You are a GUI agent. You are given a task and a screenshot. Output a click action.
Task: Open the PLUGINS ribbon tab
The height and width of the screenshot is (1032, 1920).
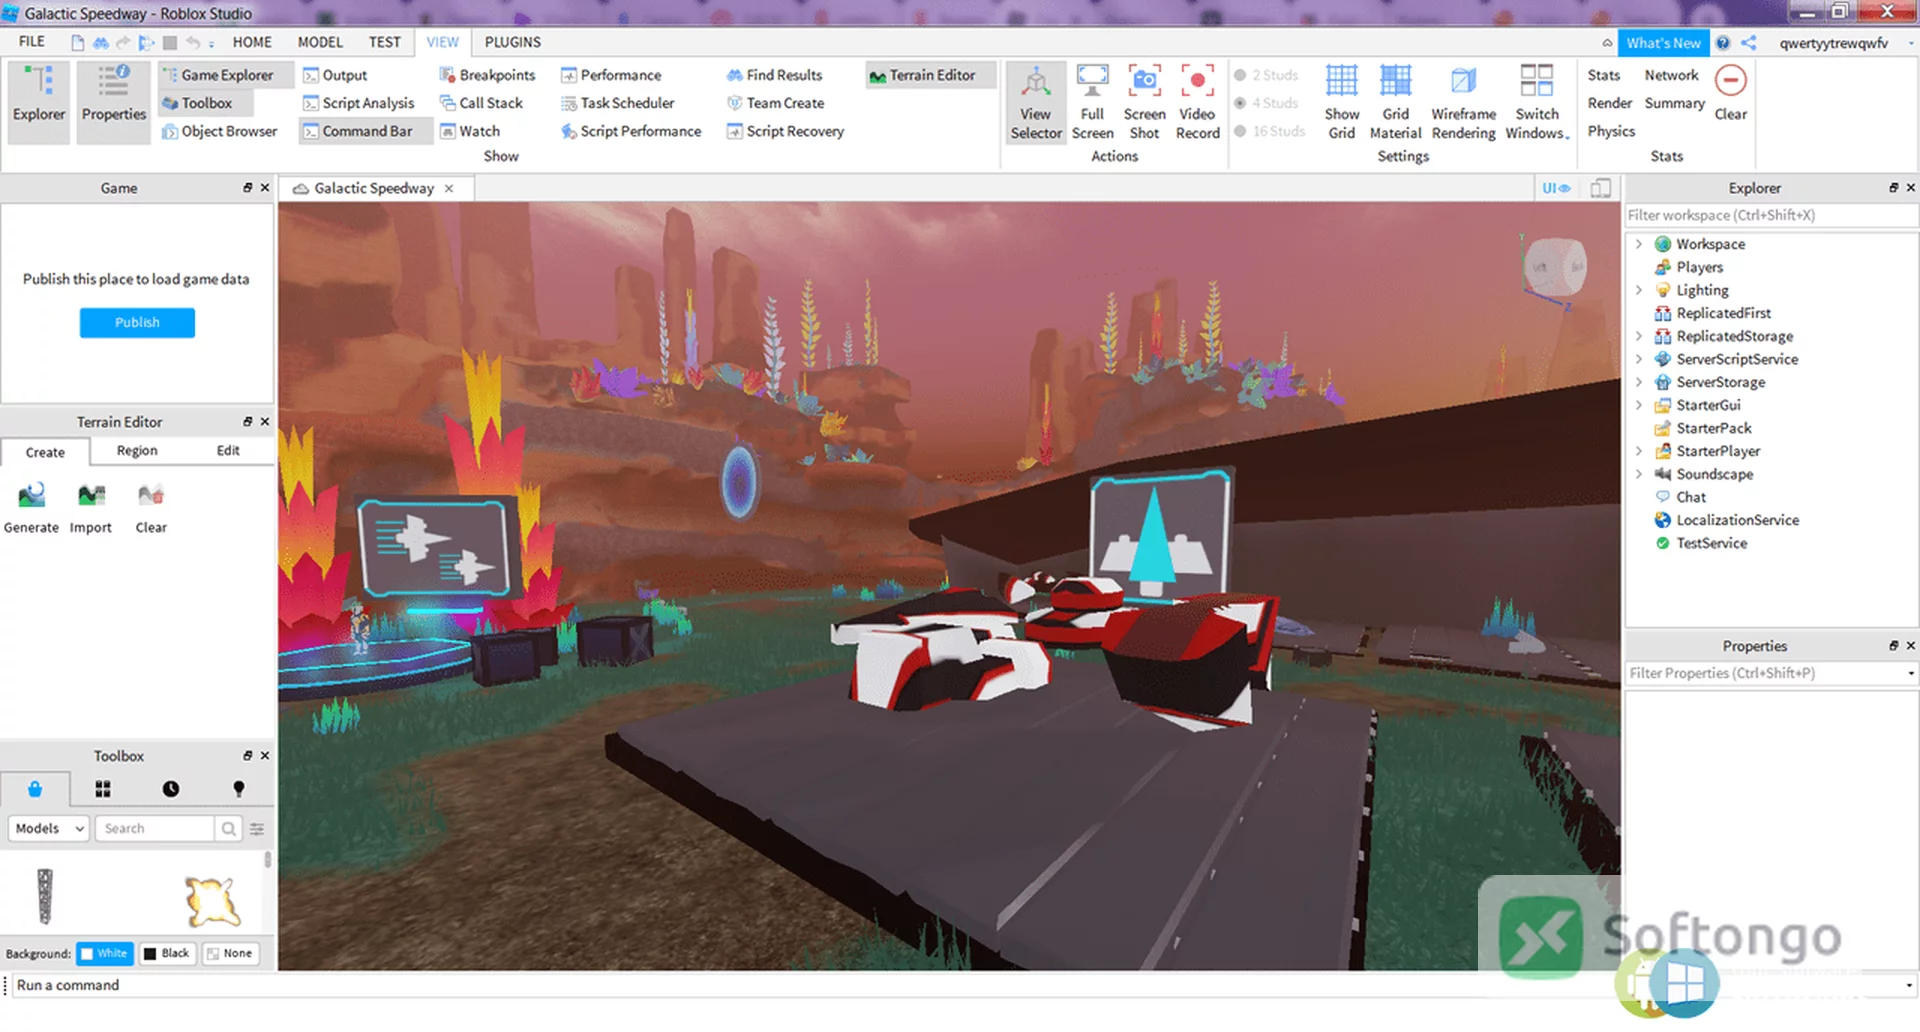[x=513, y=42]
